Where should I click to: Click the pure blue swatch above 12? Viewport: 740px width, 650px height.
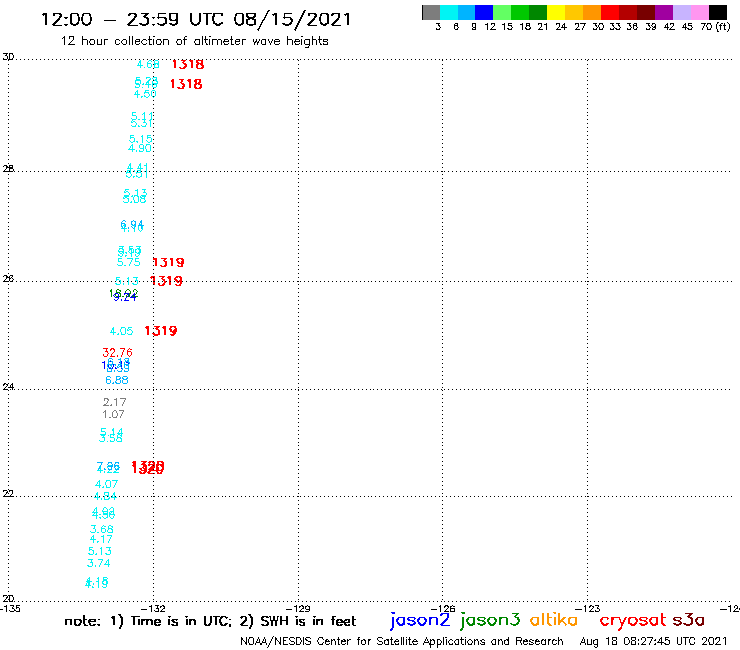(484, 12)
